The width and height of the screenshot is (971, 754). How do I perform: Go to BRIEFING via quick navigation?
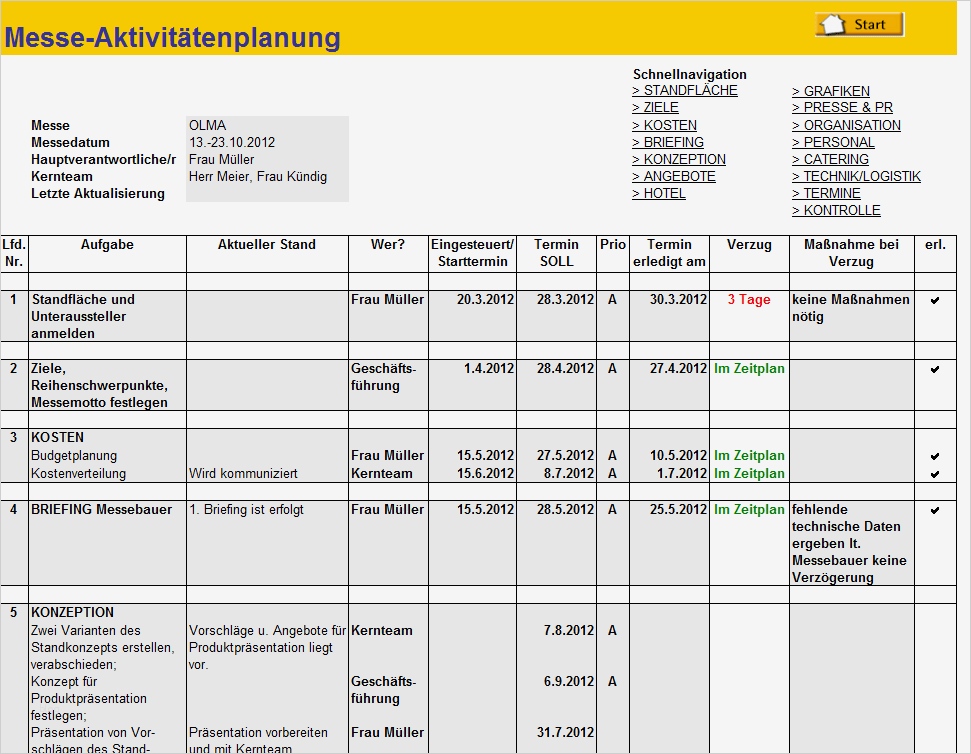(668, 142)
